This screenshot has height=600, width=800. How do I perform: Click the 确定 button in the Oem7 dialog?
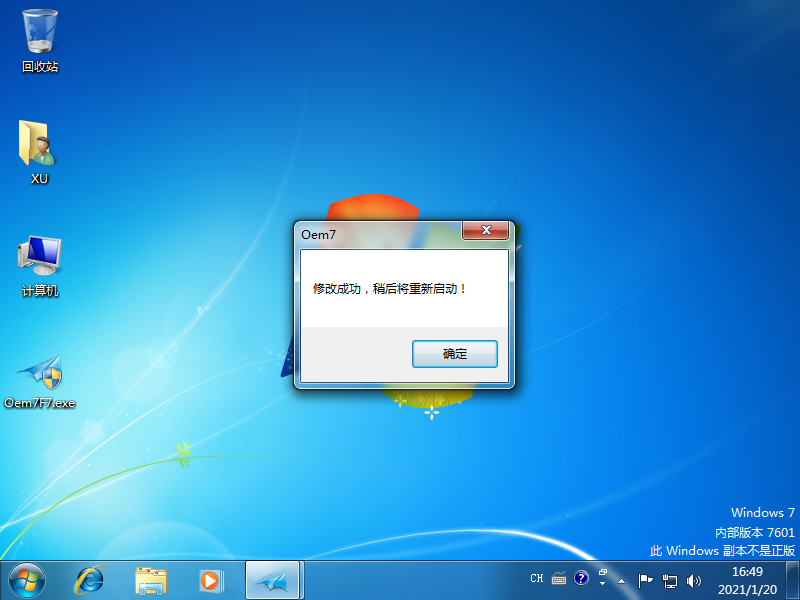[455, 353]
